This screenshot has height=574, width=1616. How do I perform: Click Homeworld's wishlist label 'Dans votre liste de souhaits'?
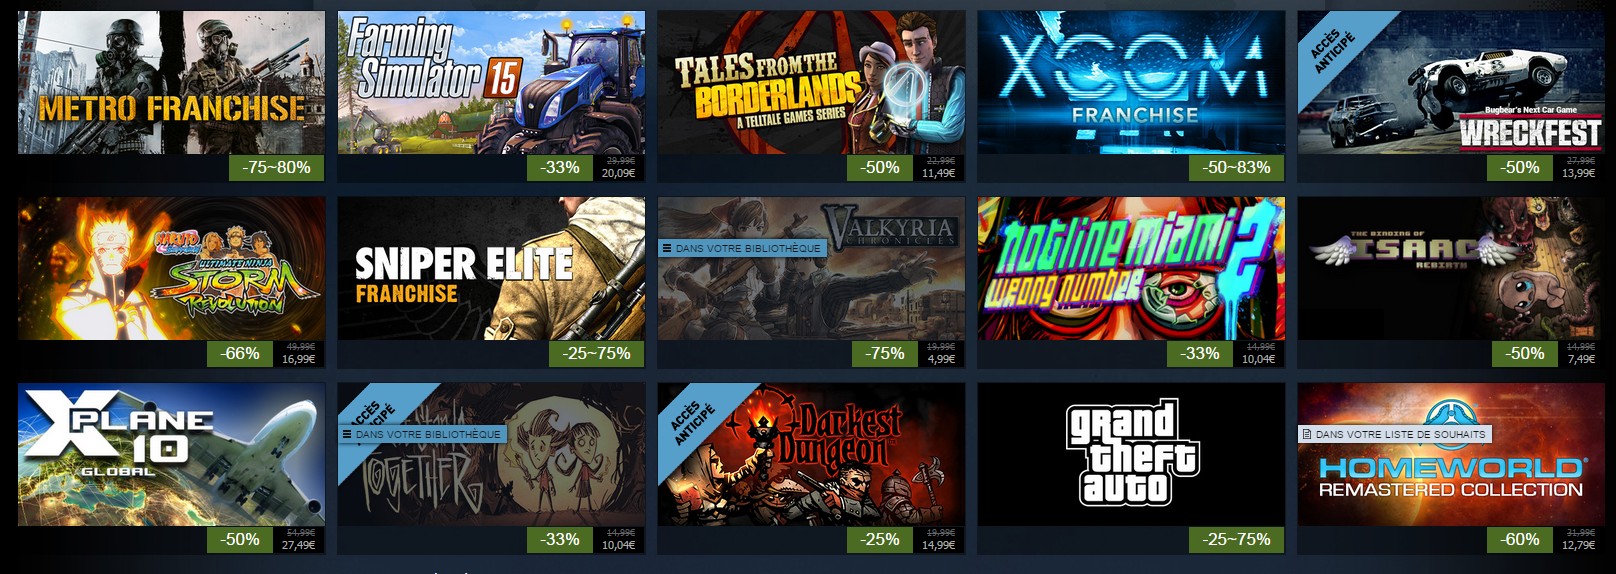click(1394, 434)
